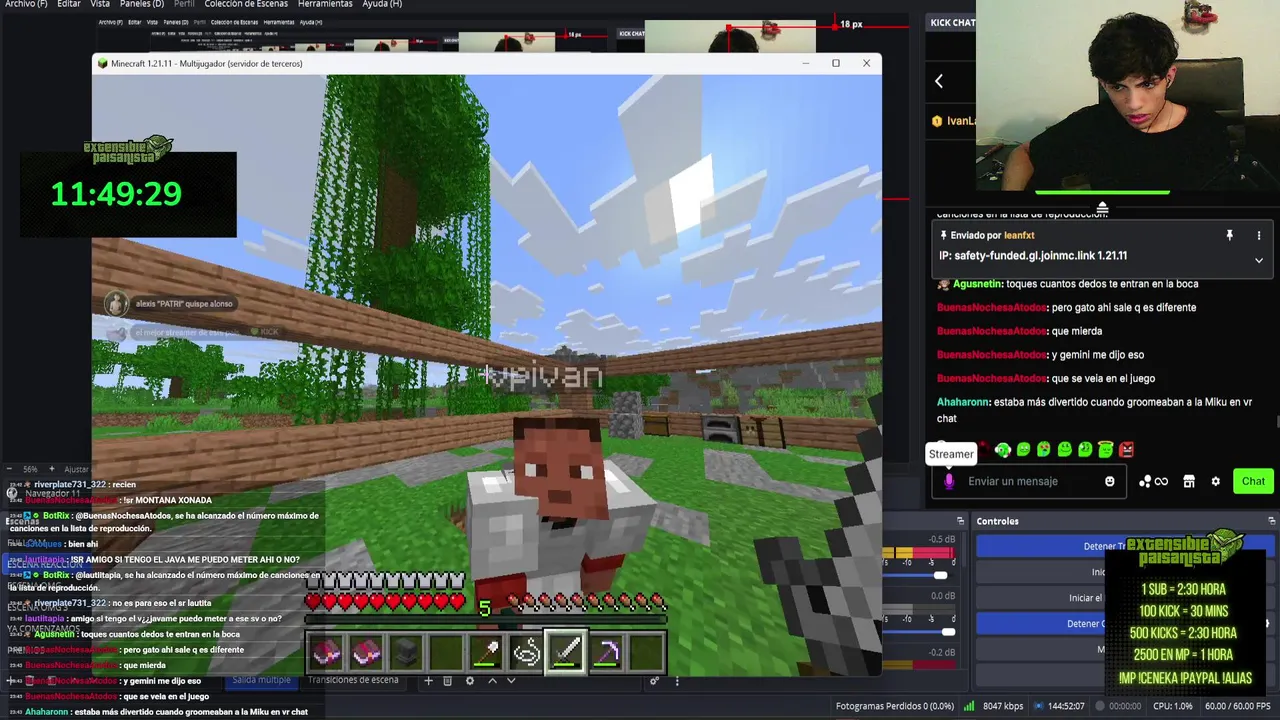
Task: Pick the green headphones emote
Action: click(1003, 450)
